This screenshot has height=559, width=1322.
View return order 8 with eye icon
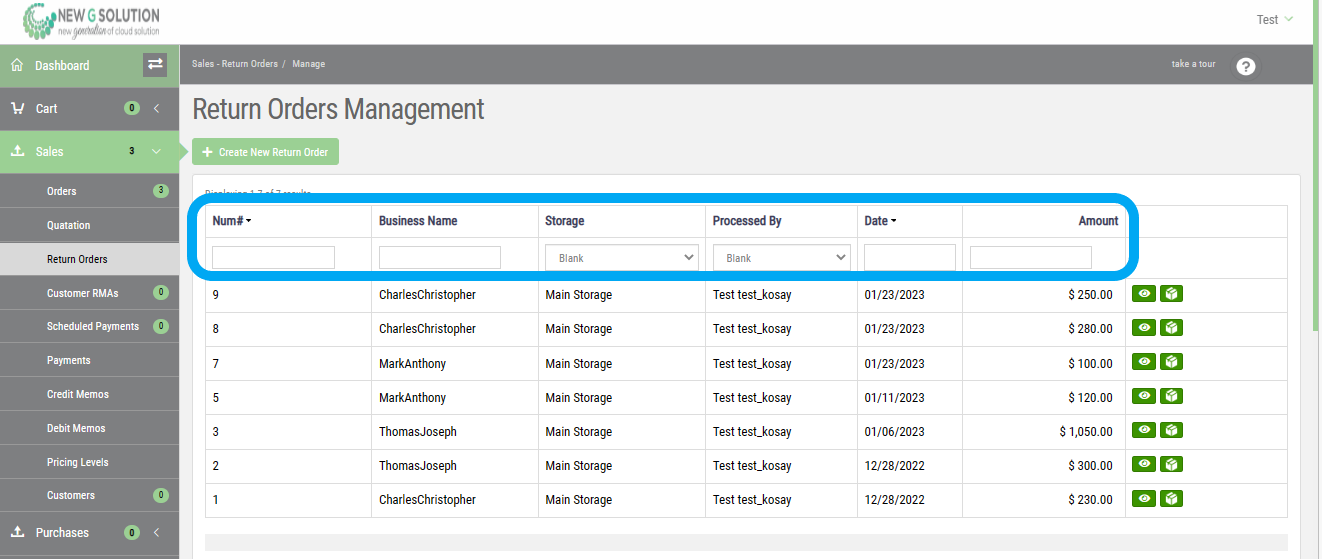1144,328
